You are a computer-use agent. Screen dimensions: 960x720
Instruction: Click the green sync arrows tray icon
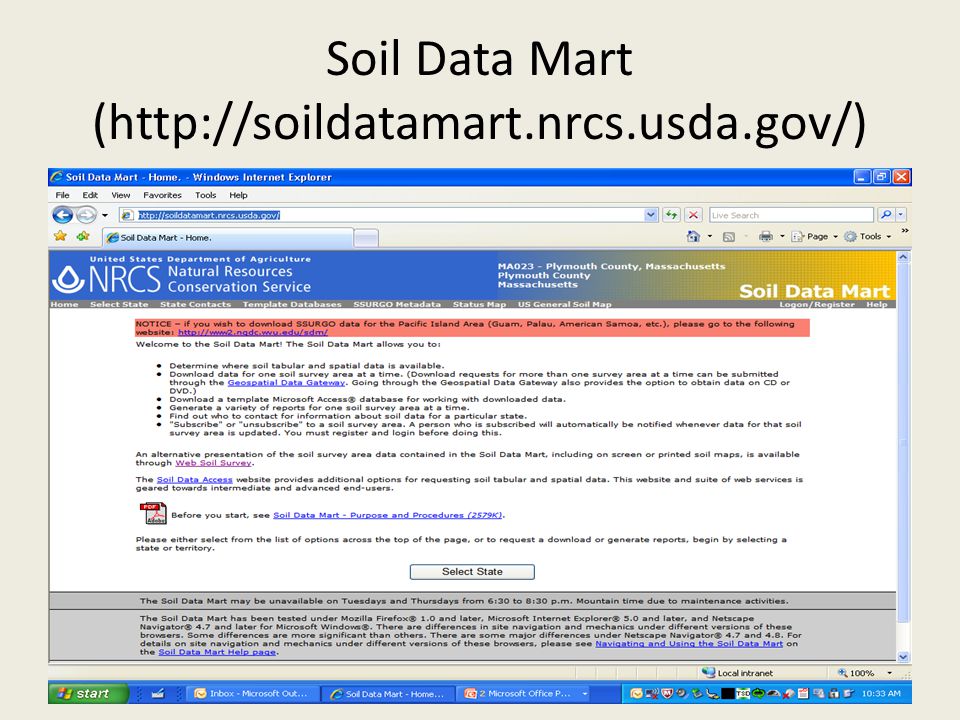tap(759, 694)
